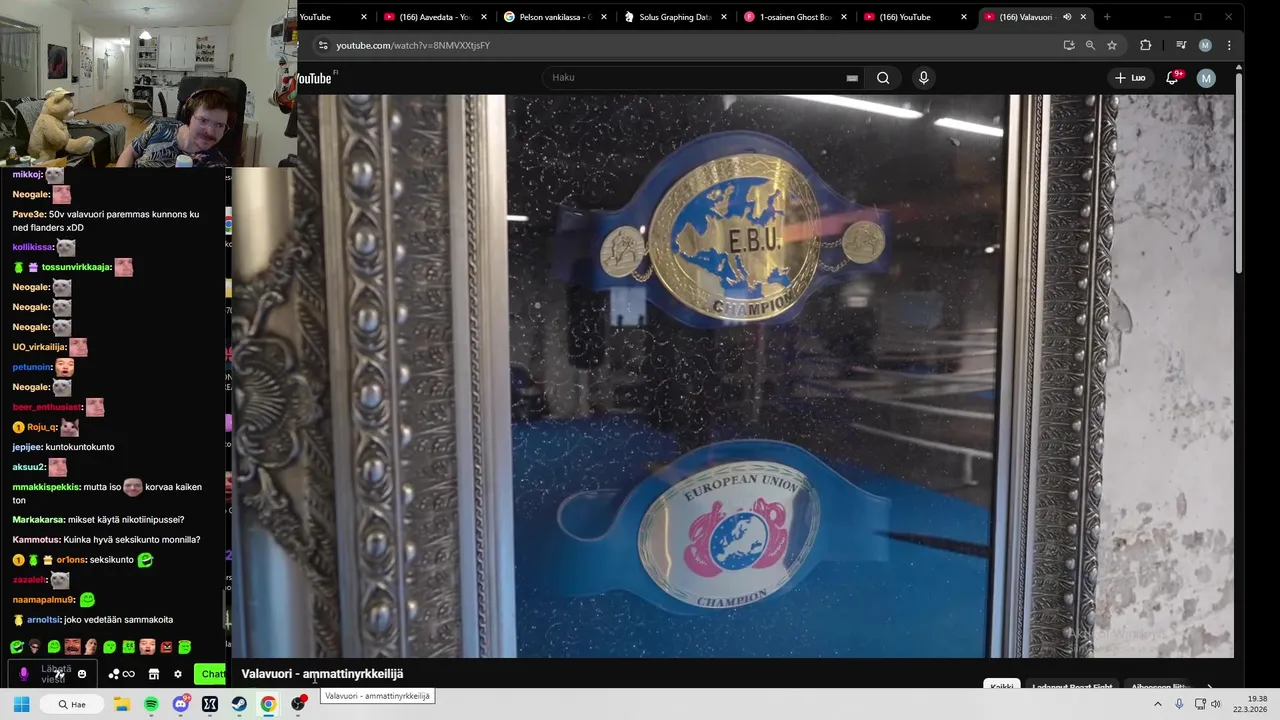Click the taskbar volume speaker icon
Image resolution: width=1280 pixels, height=720 pixels.
point(1216,704)
